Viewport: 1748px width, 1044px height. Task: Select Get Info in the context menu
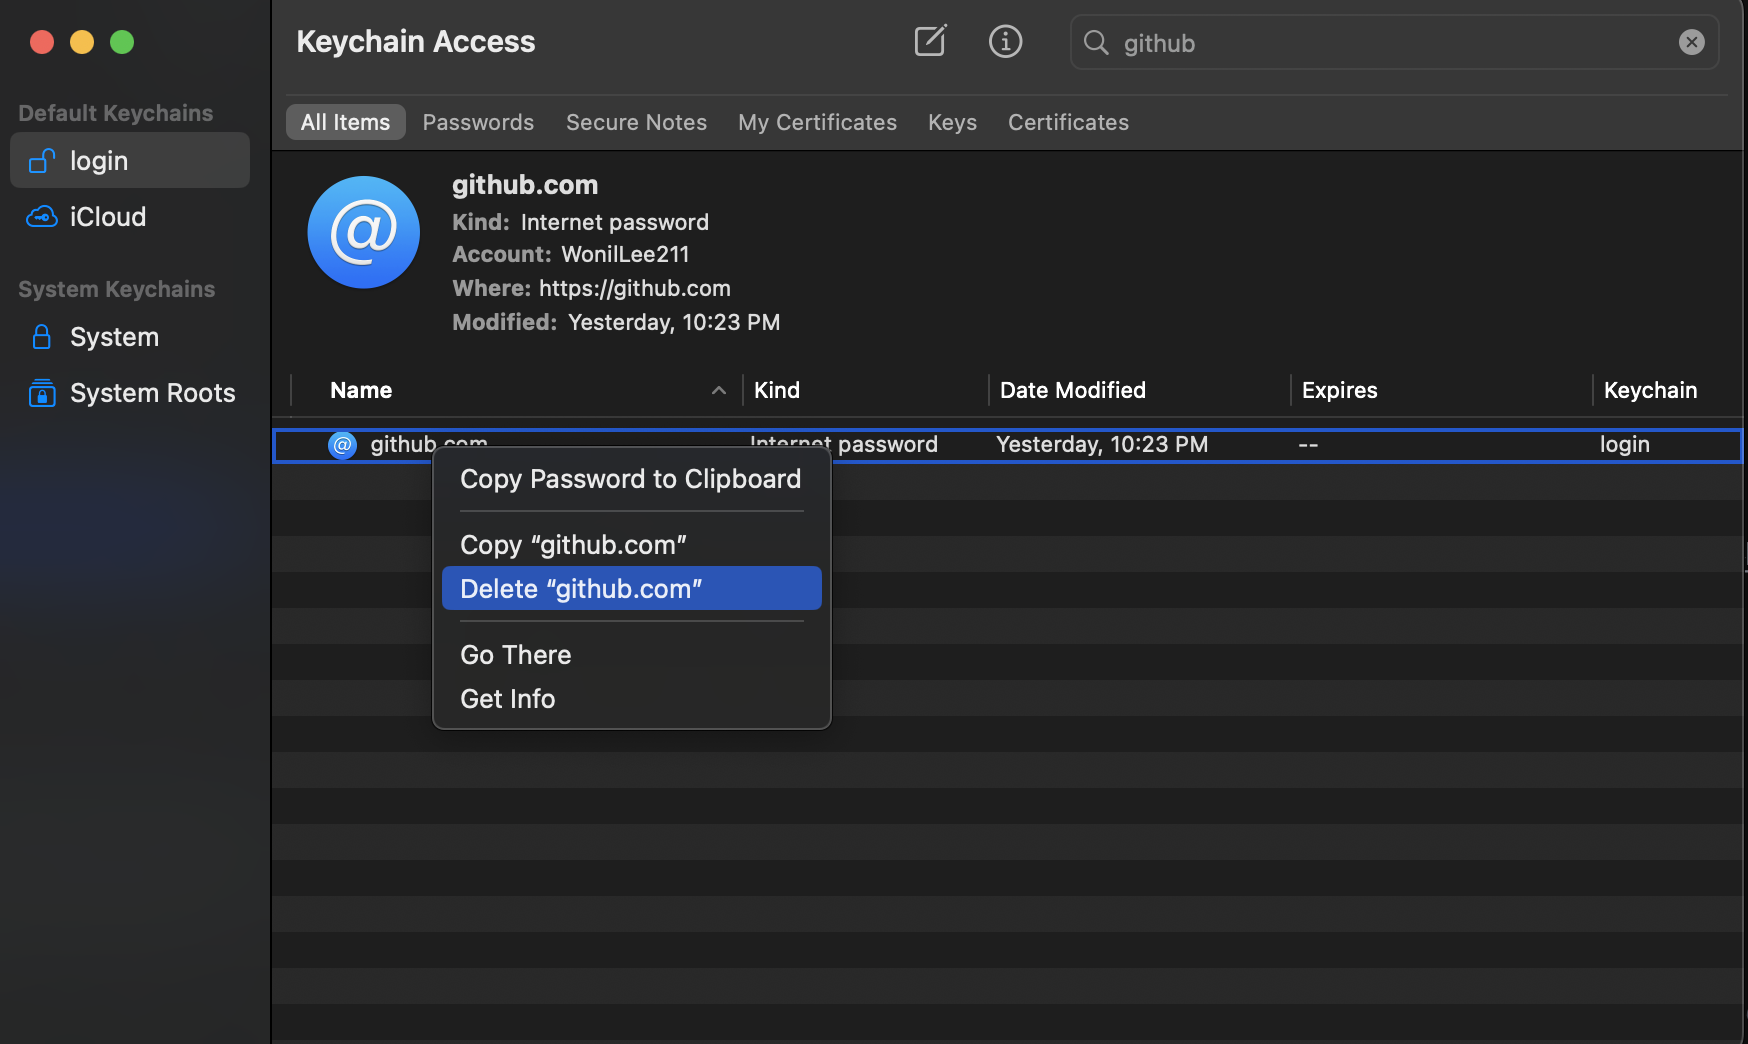[631, 699]
